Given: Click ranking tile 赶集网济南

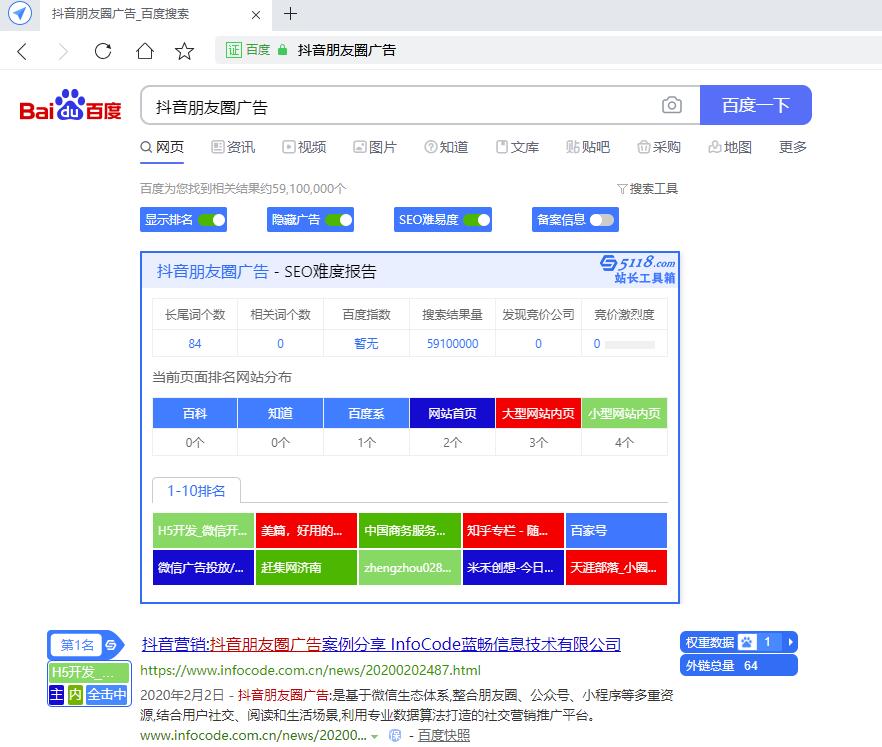Looking at the screenshot, I should tap(306, 568).
